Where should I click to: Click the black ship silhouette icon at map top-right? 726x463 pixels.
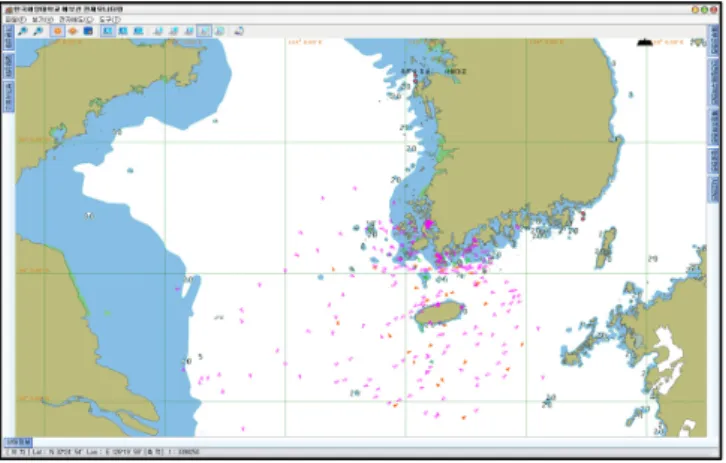(x=645, y=43)
